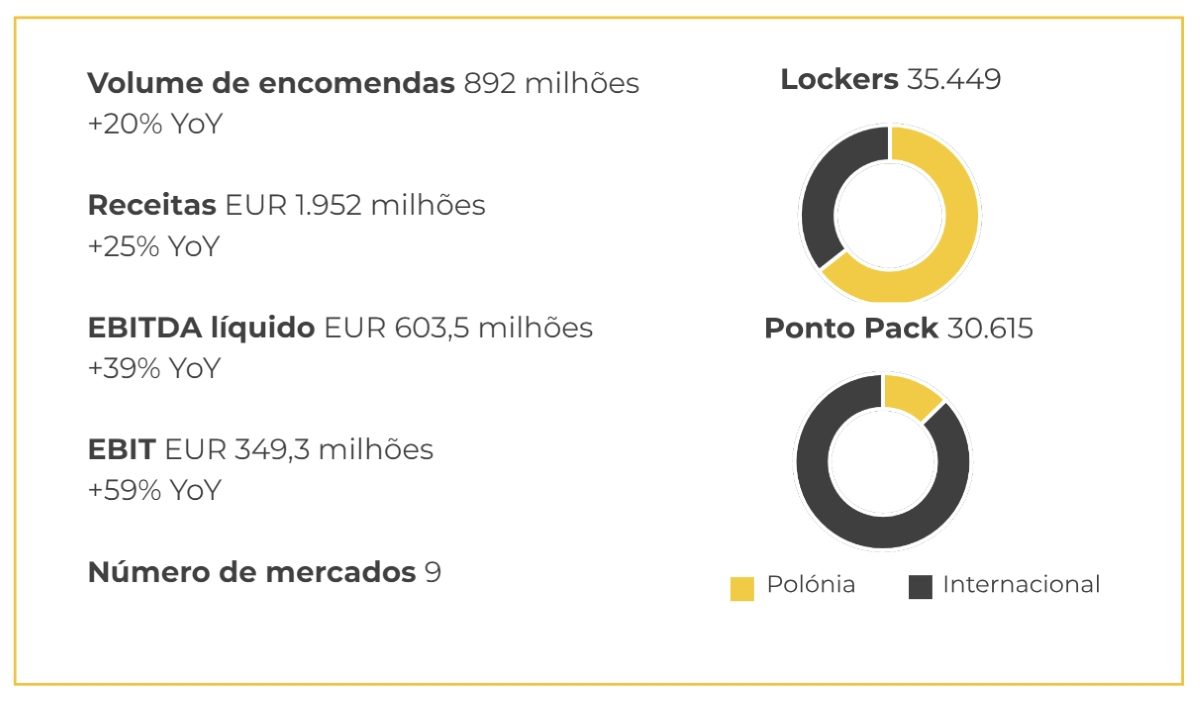Click the 35.449 lockers count
The image size is (1200, 704).
[x=954, y=80]
